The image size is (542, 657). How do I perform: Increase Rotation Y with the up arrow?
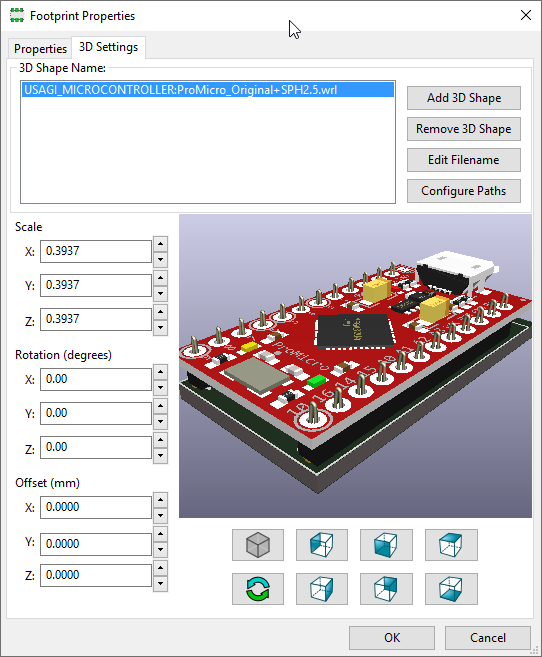coord(160,406)
